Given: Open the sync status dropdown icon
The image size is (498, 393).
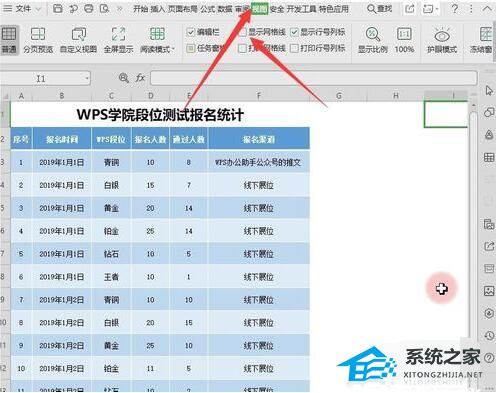Looking at the screenshot, I should pos(430,9).
